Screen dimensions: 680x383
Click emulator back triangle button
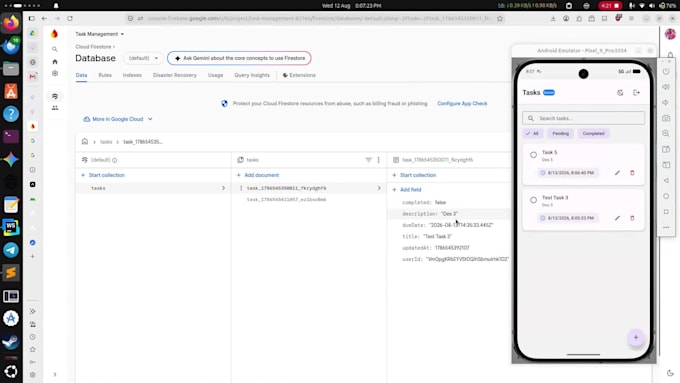(x=666, y=180)
